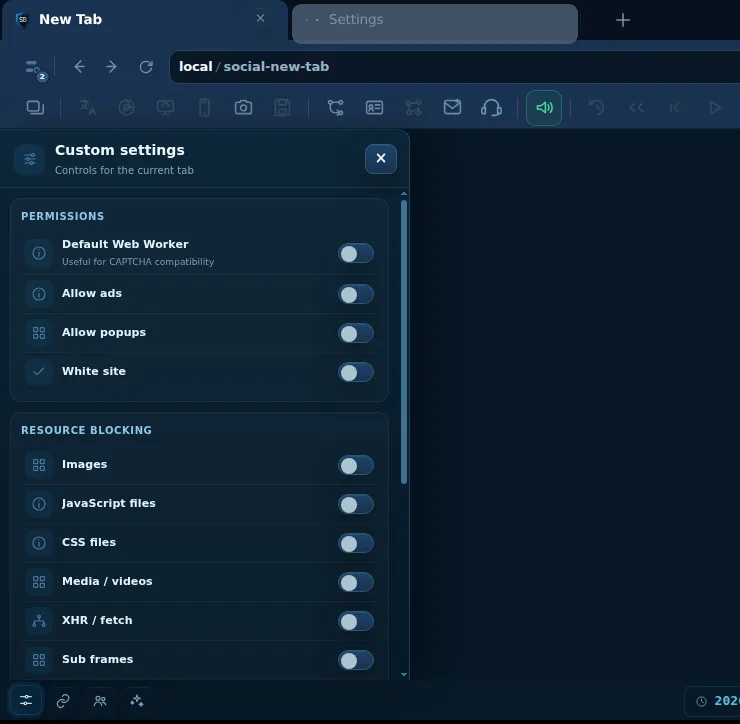740x724 pixels.
Task: Click the play triangle icon
Action: [715, 108]
